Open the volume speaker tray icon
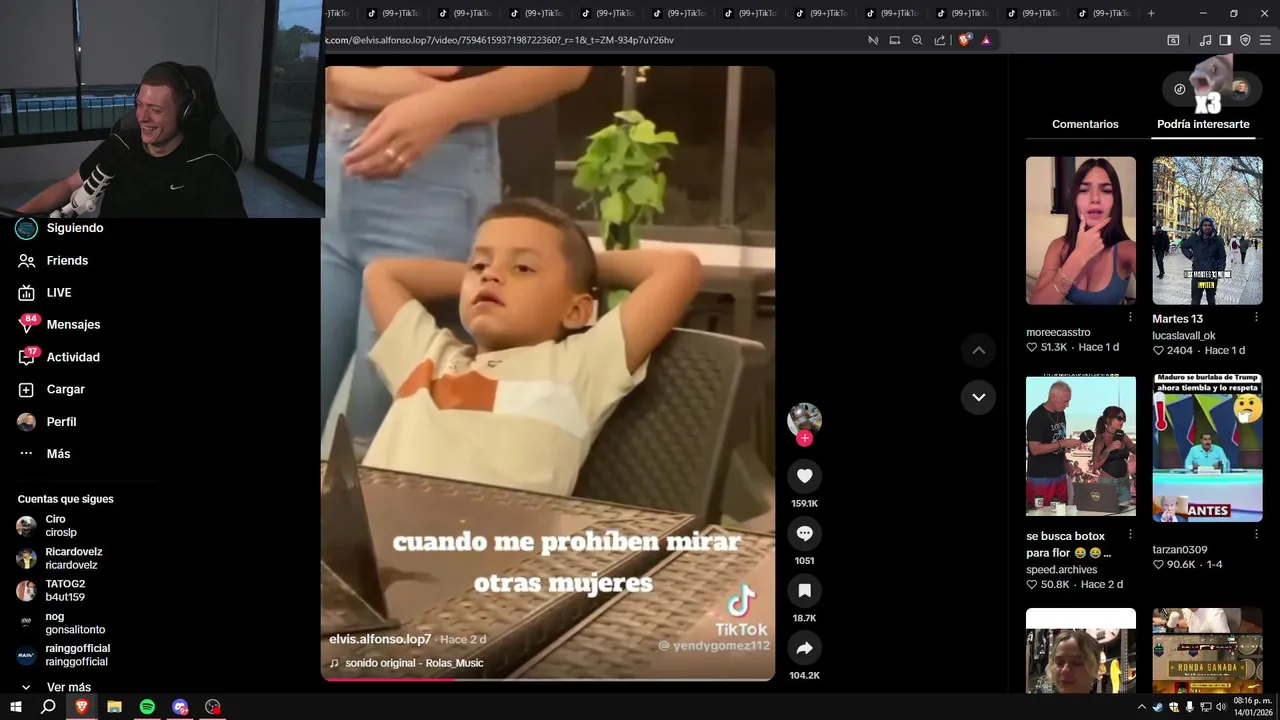The height and width of the screenshot is (720, 1280). point(1221,707)
